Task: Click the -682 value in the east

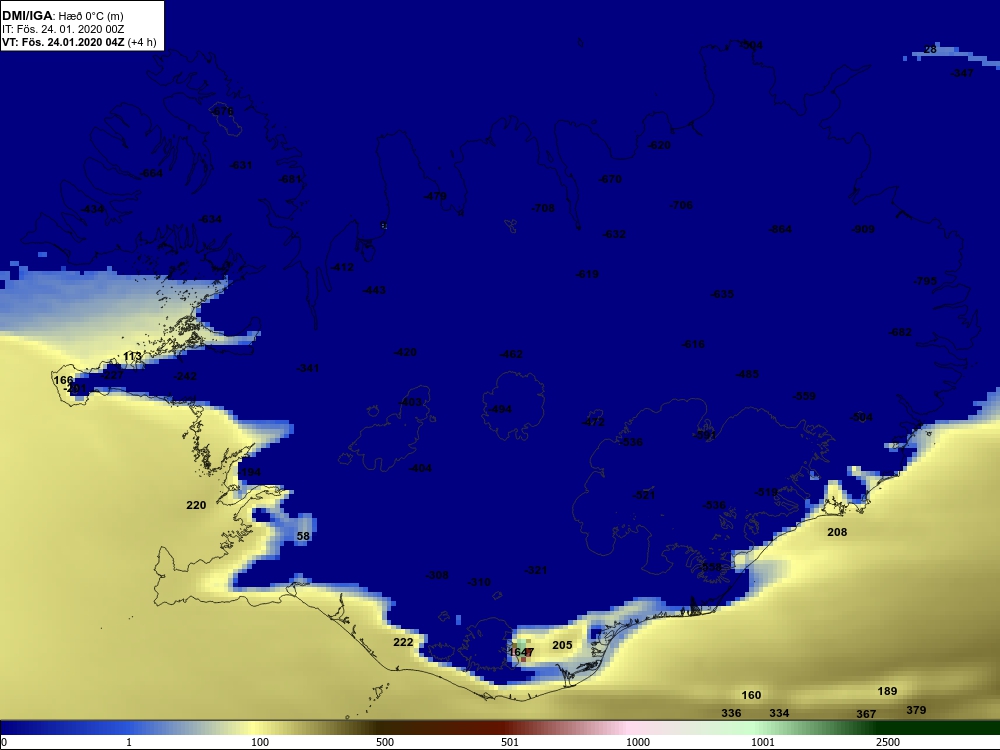Action: (x=900, y=332)
